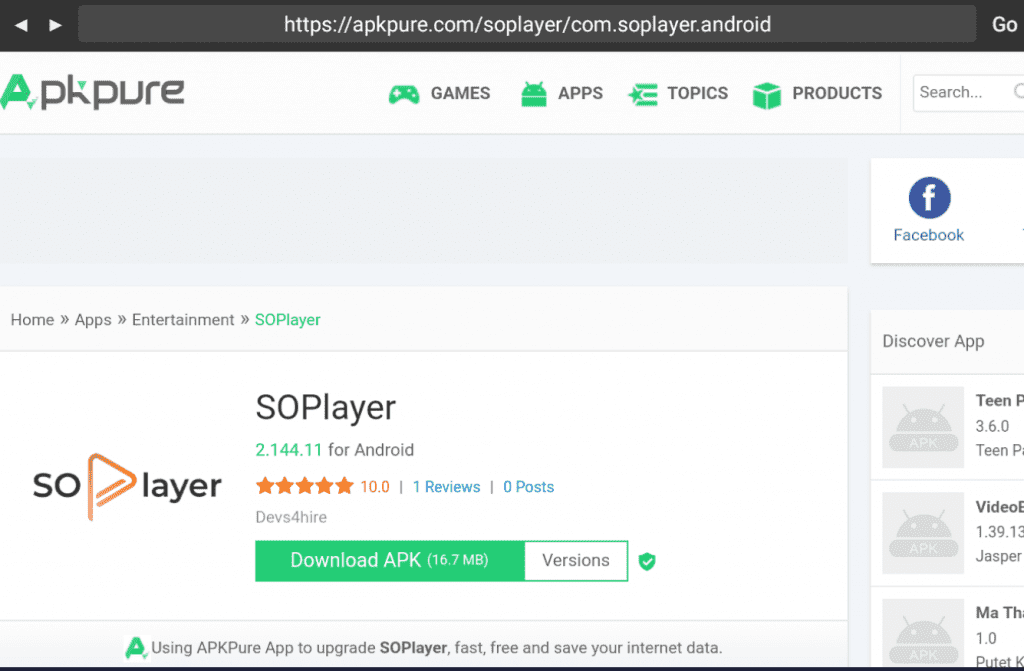Image resolution: width=1024 pixels, height=671 pixels.
Task: Open the Ma Th app listing title
Action: tap(999, 613)
